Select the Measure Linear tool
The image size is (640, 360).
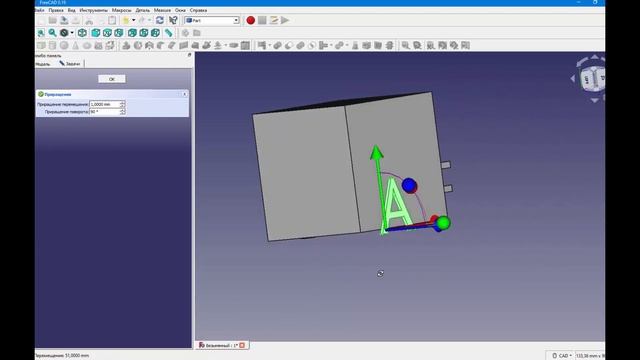405,46
